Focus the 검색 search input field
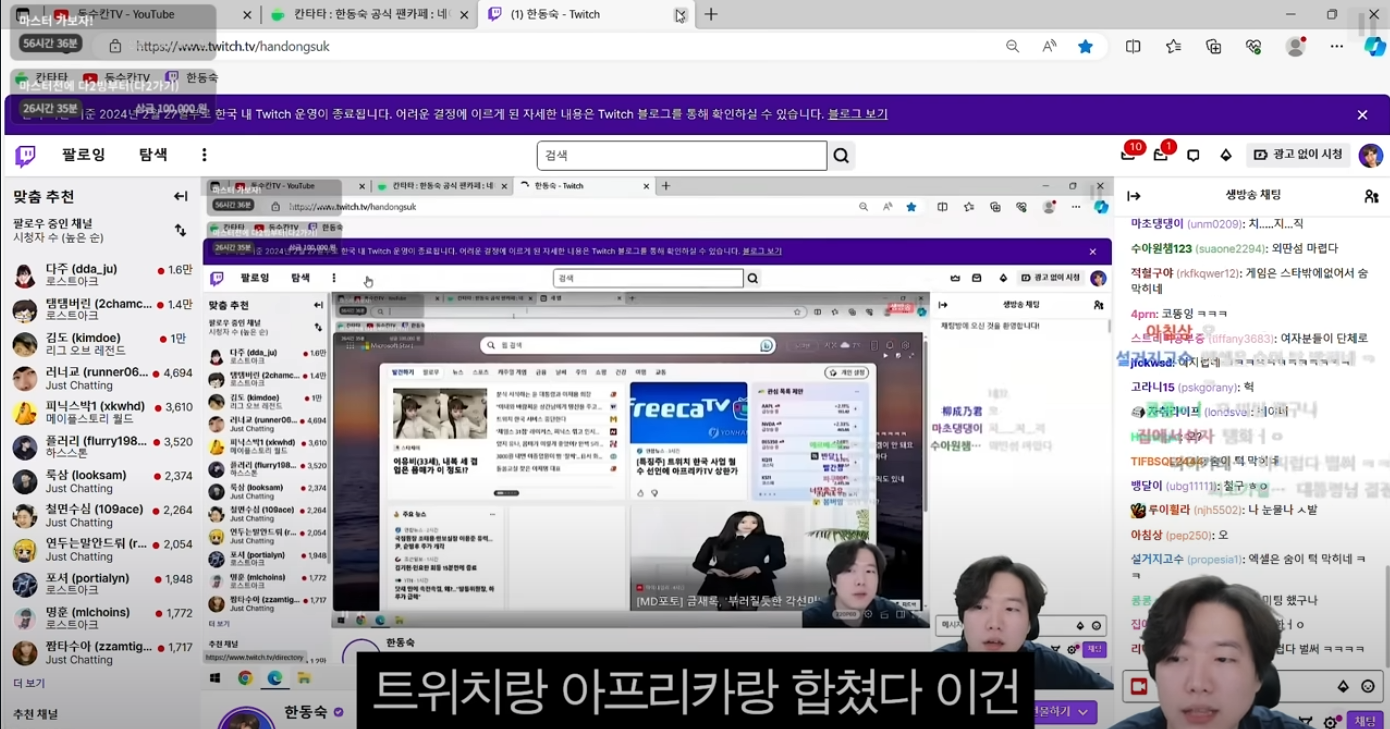 click(x=682, y=155)
